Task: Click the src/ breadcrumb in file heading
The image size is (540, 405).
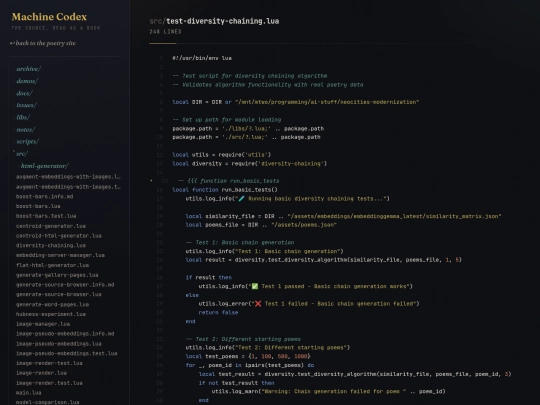Action: (157, 21)
